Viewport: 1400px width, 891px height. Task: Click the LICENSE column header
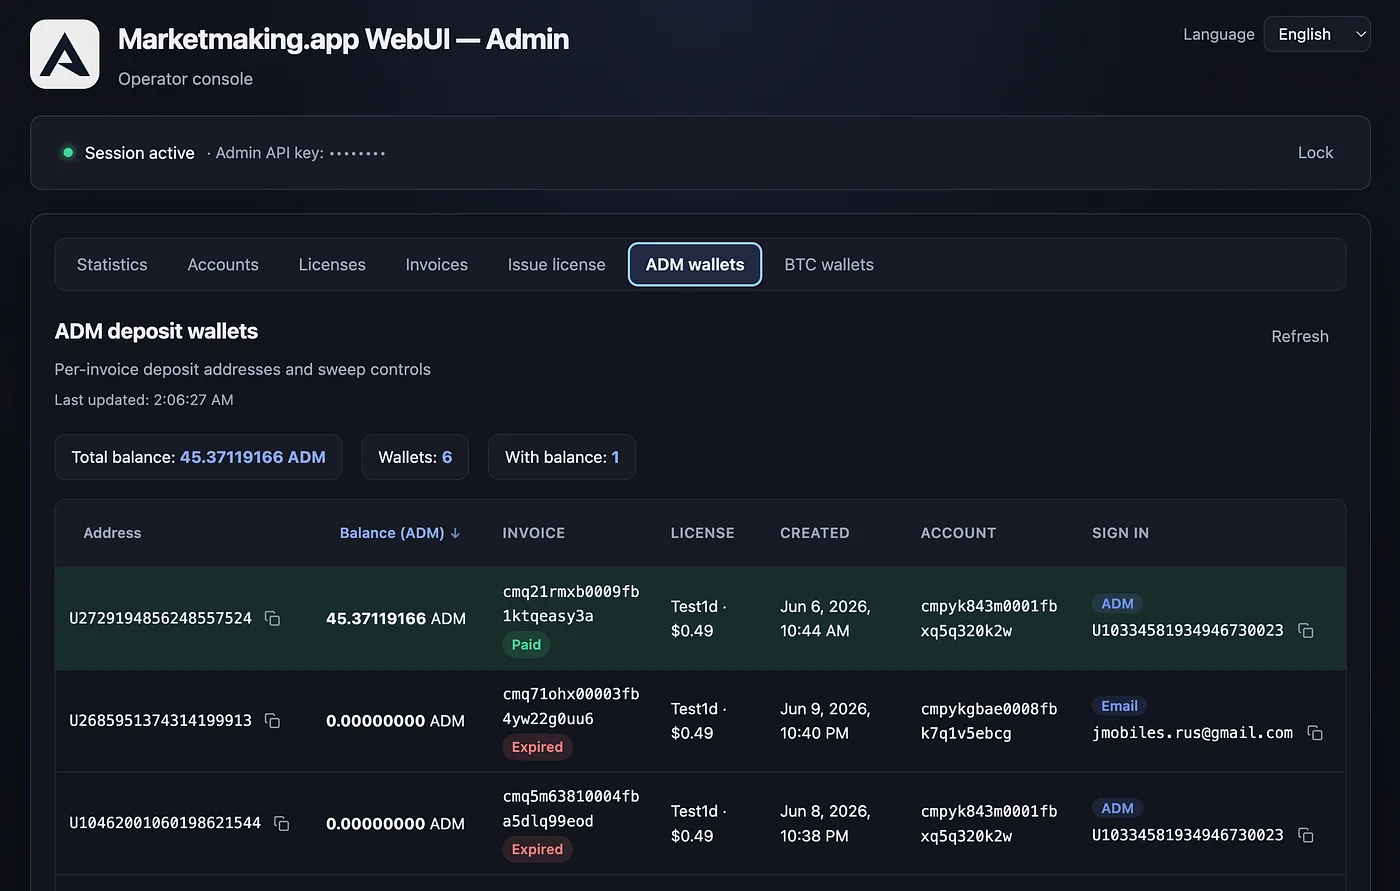(x=702, y=533)
